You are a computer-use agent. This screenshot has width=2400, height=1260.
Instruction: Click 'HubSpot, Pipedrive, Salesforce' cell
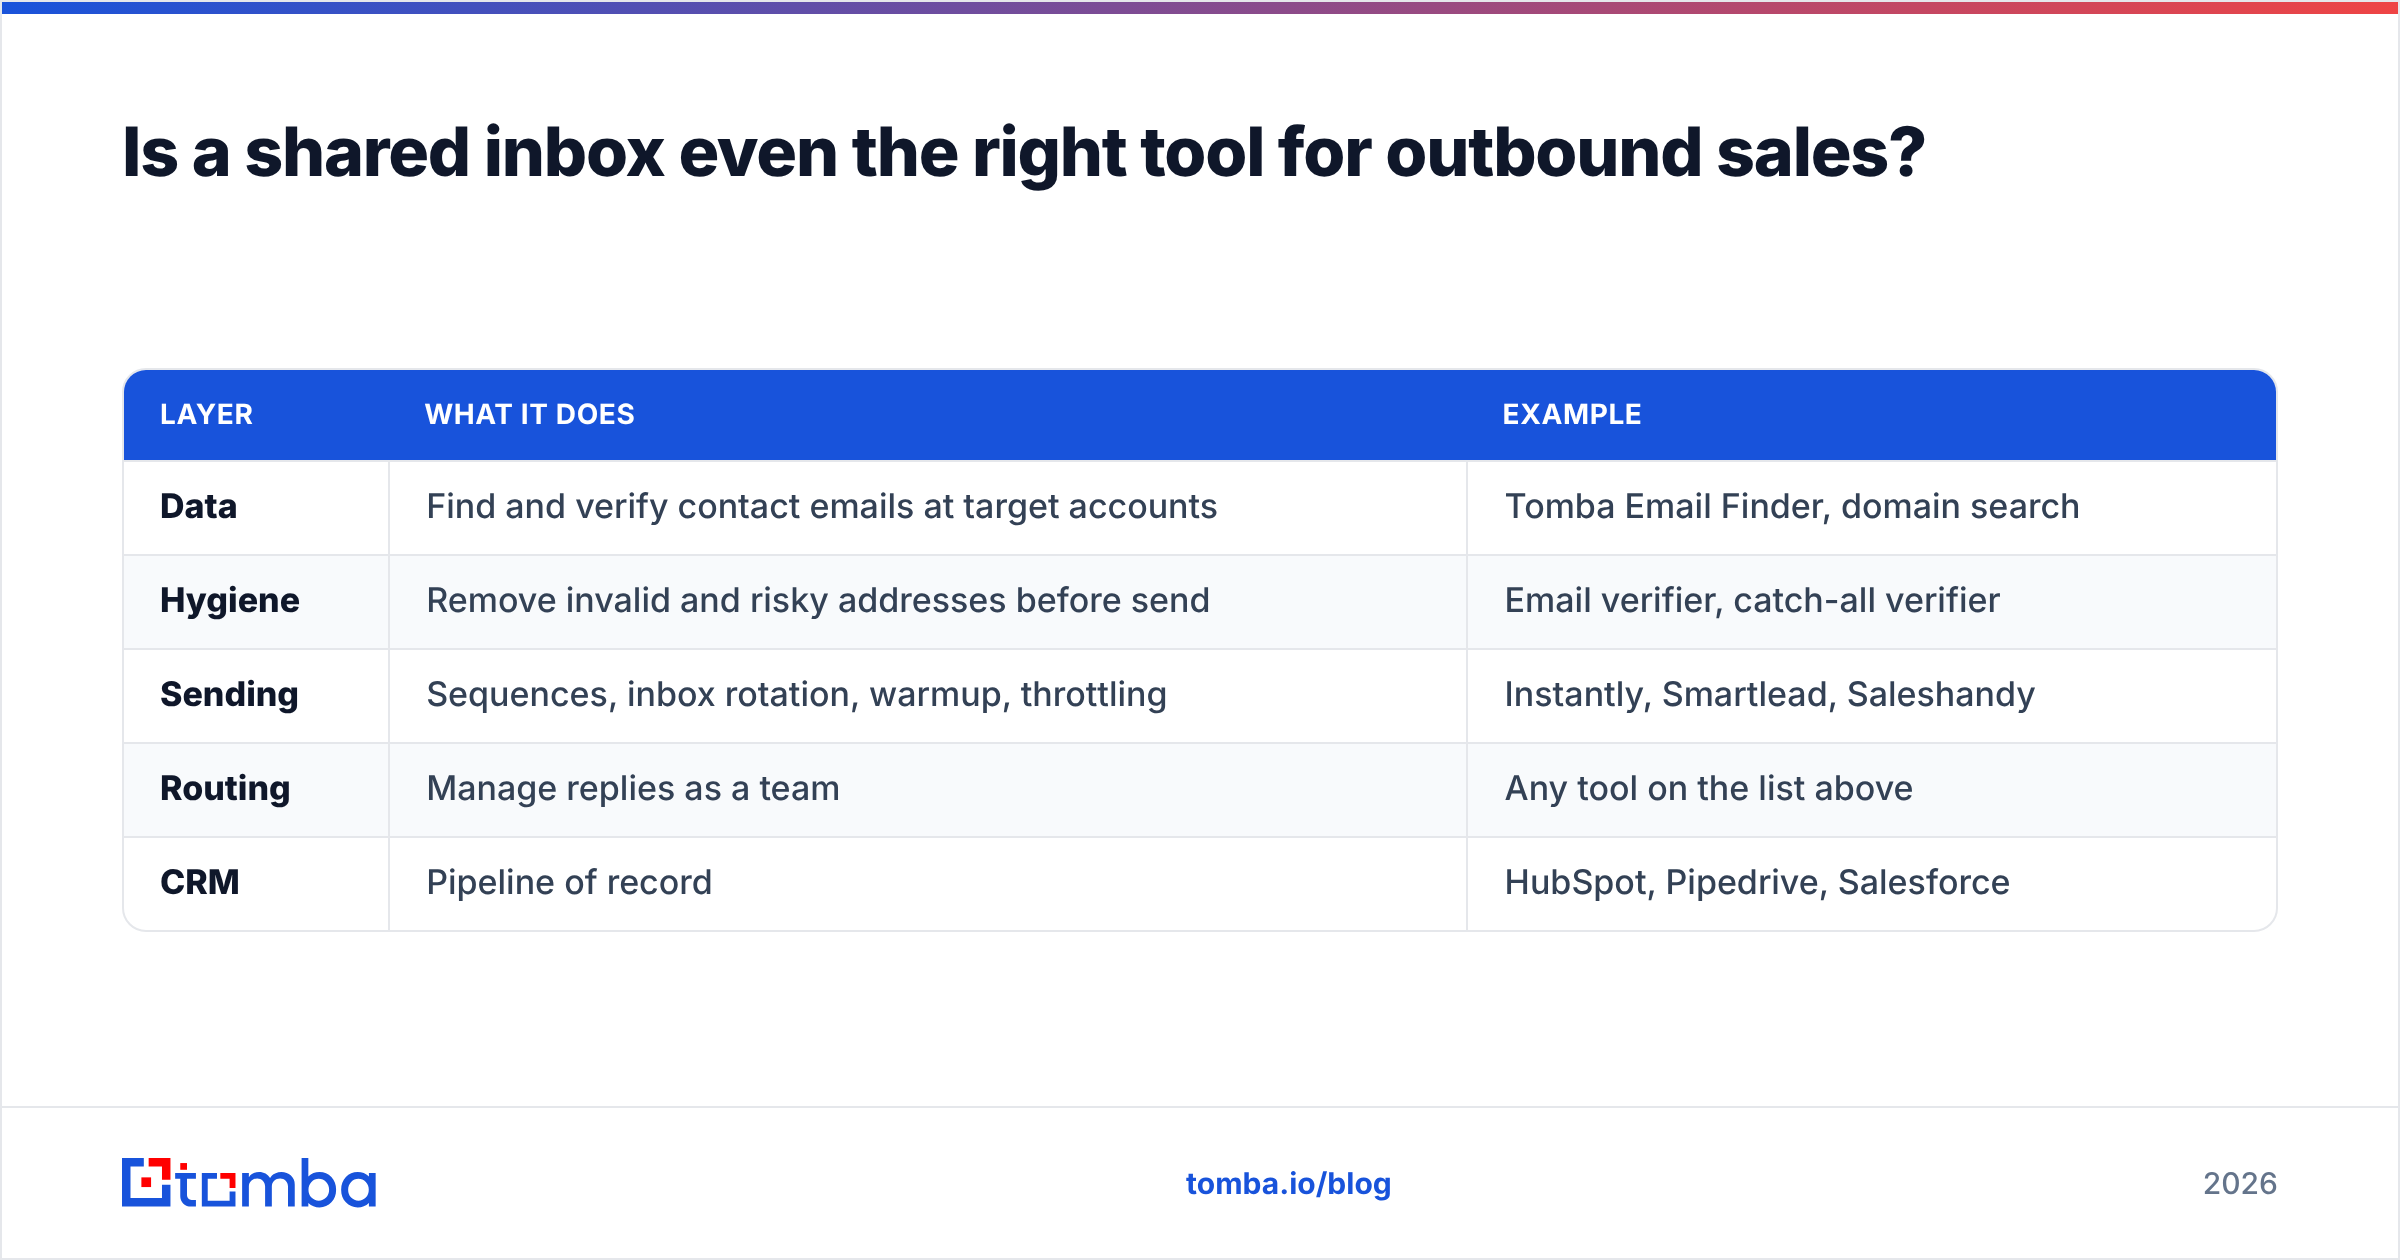pyautogui.click(x=1872, y=883)
